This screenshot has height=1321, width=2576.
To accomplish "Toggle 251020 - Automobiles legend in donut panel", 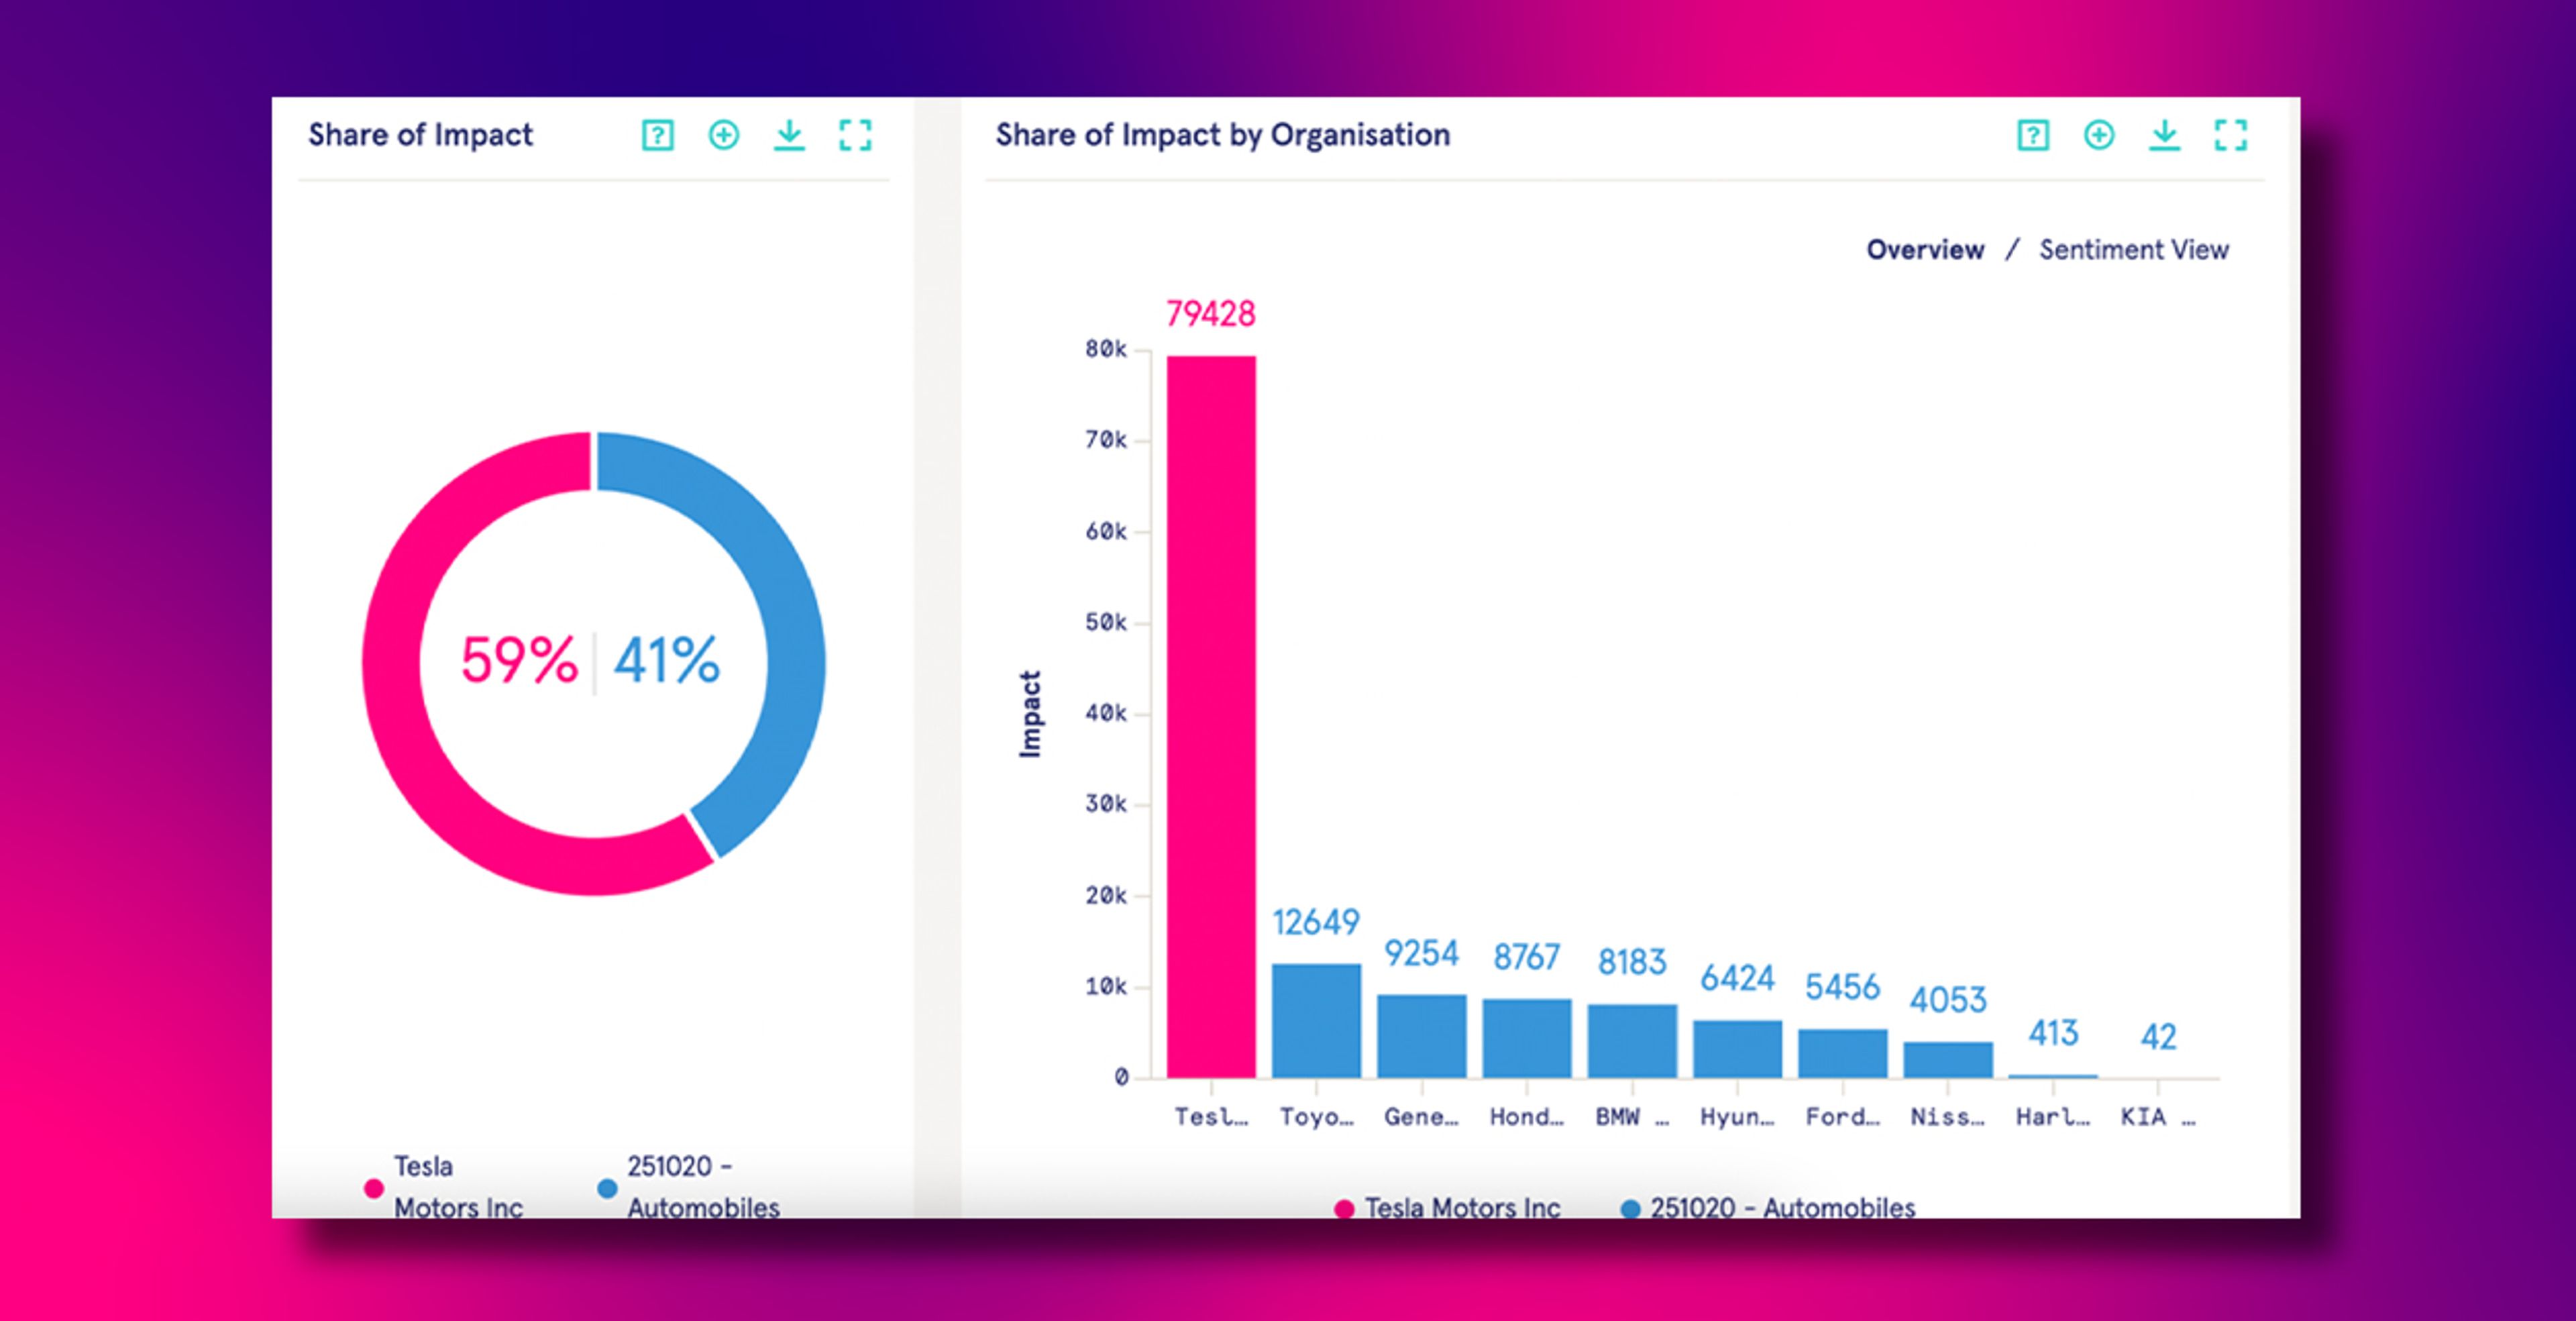I will point(690,1187).
